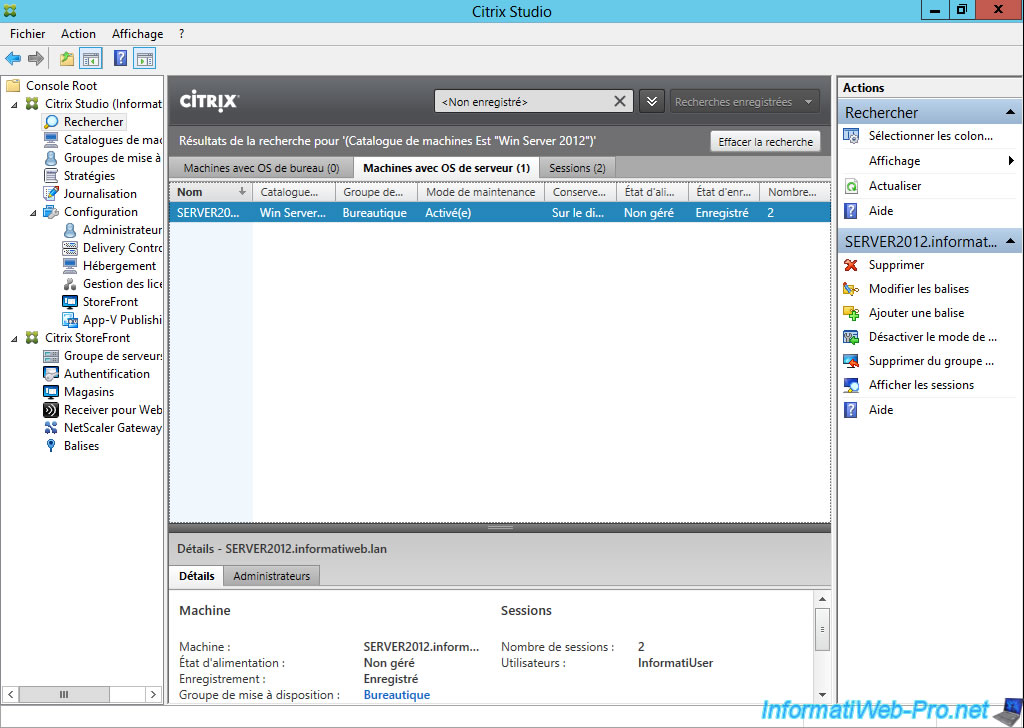Sort by the Mode de maintenance column
Viewport: 1024px width, 728px height.
481,192
